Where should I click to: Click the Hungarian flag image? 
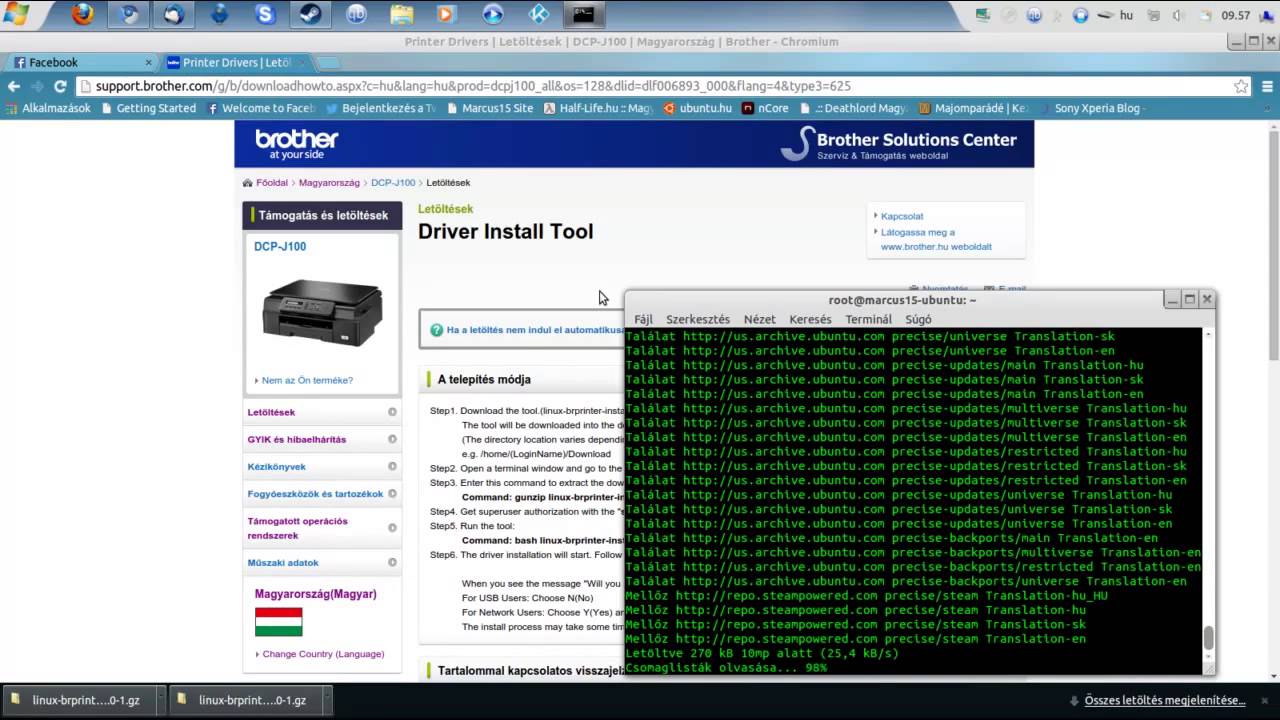(278, 622)
